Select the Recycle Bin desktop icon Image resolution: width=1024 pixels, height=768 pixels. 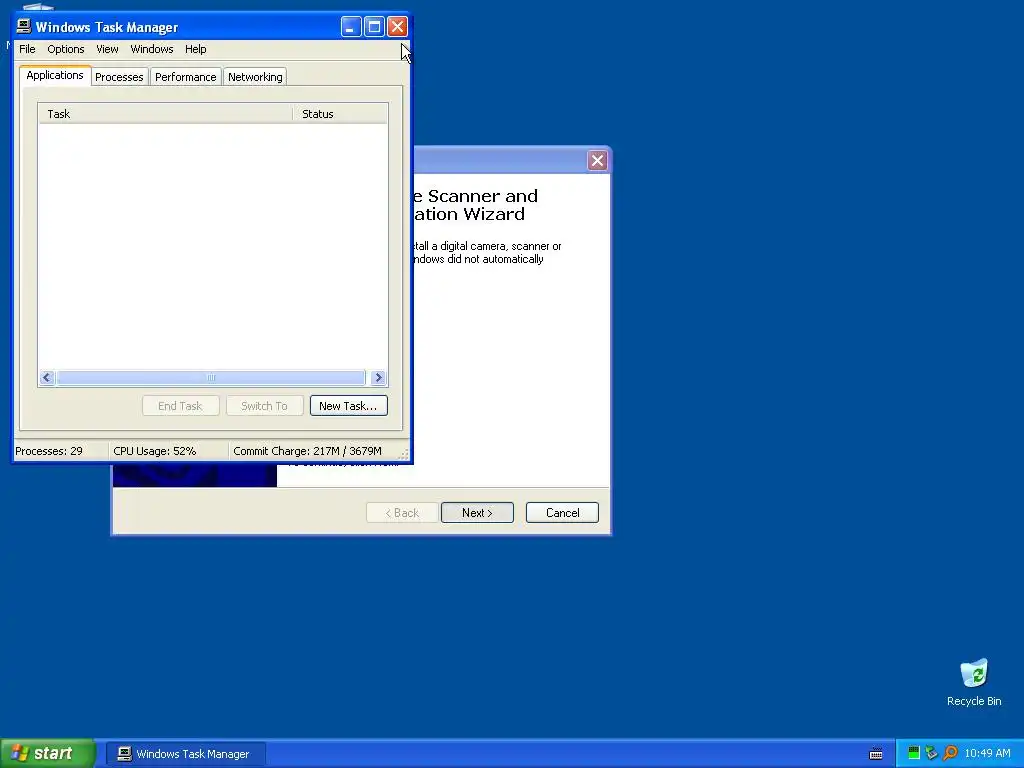coord(974,683)
